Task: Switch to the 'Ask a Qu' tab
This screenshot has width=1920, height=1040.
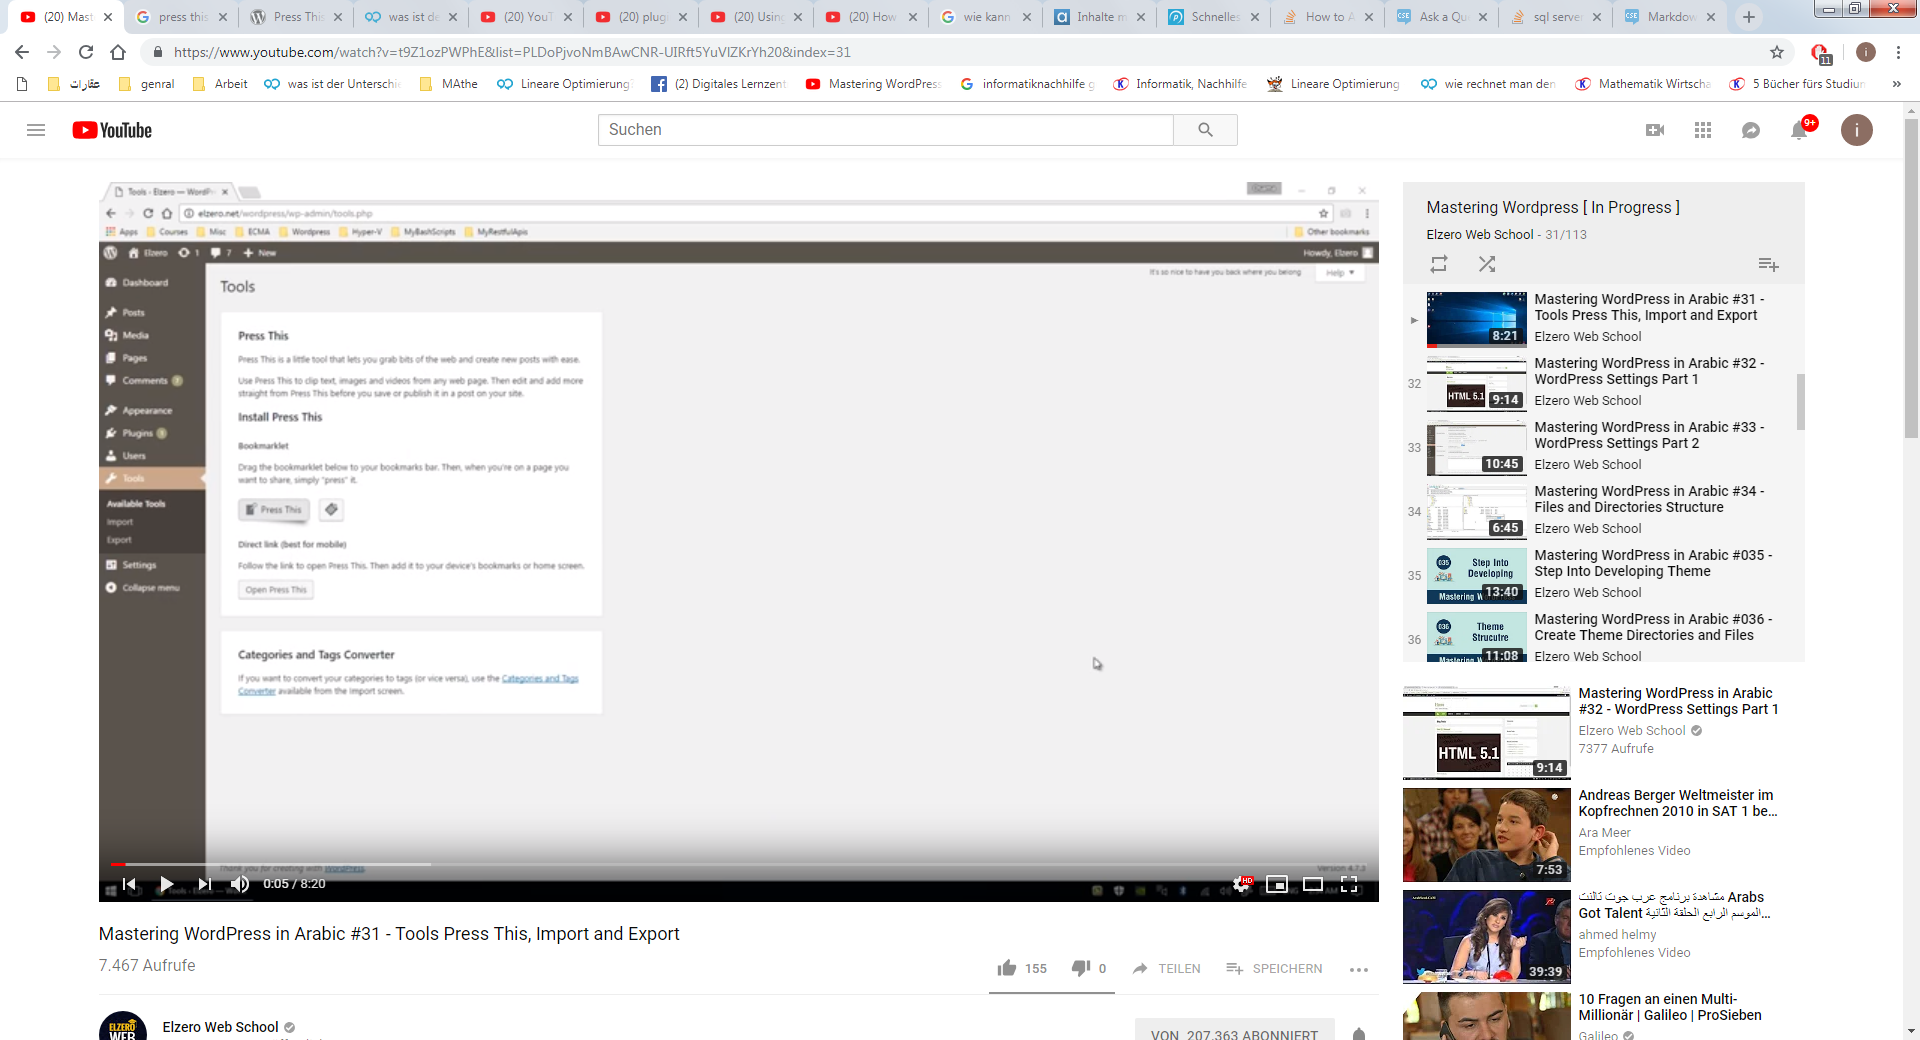Action: (x=1442, y=16)
